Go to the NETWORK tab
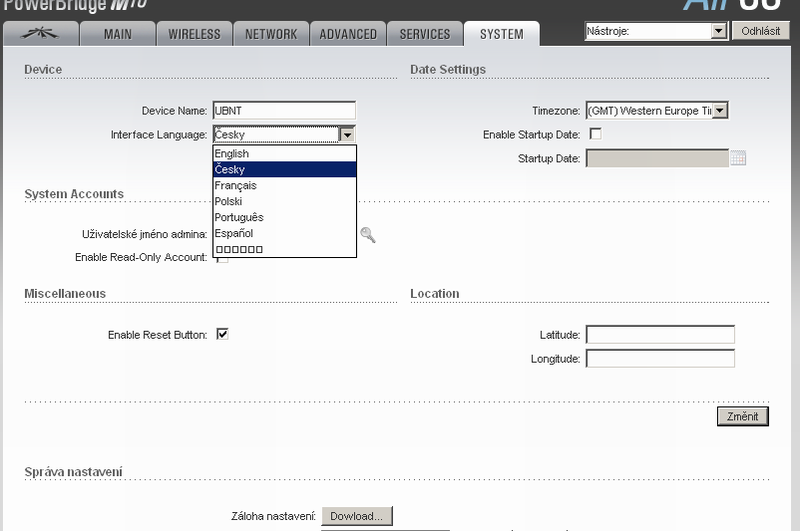Image resolution: width=800 pixels, height=531 pixels. [271, 34]
